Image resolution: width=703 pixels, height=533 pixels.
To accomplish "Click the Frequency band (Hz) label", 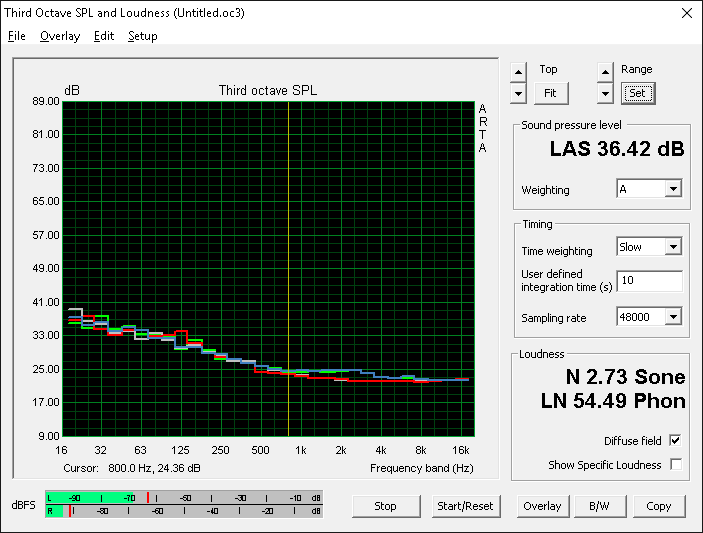I will click(422, 468).
